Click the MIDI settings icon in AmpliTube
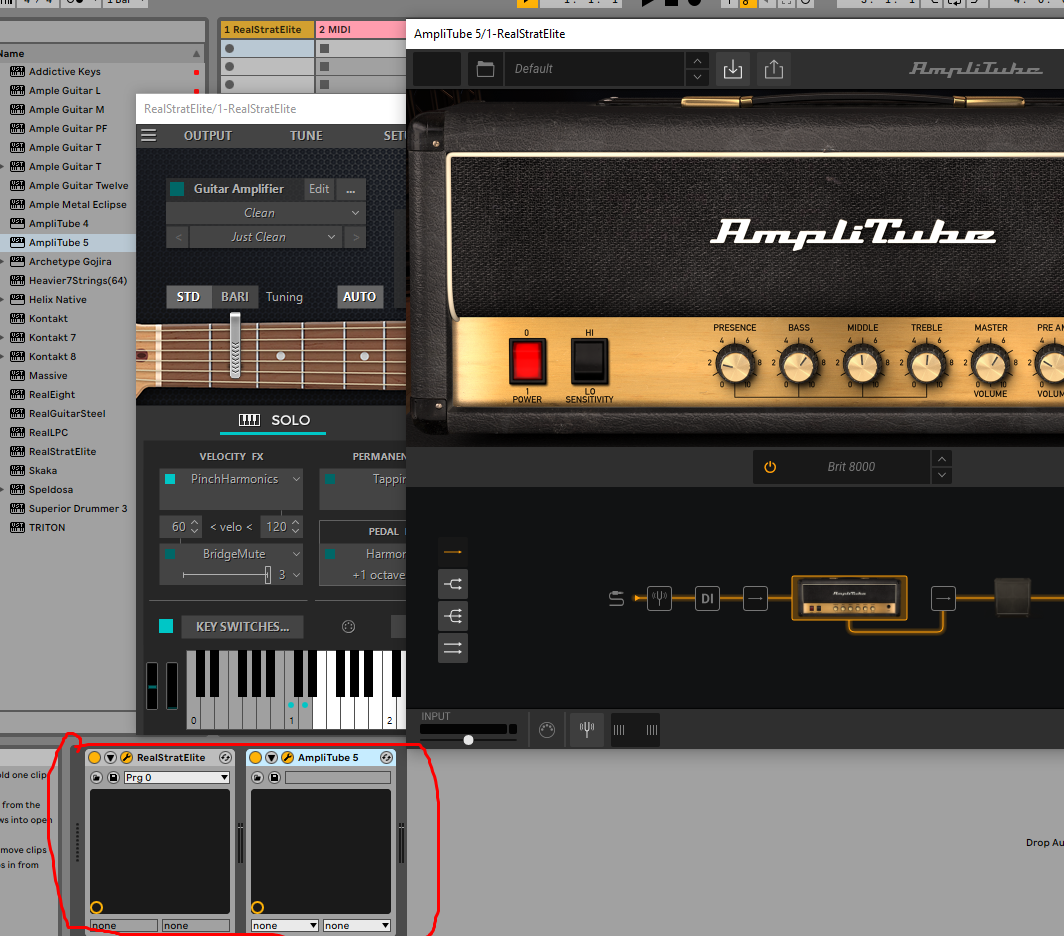The width and height of the screenshot is (1064, 936). [547, 730]
